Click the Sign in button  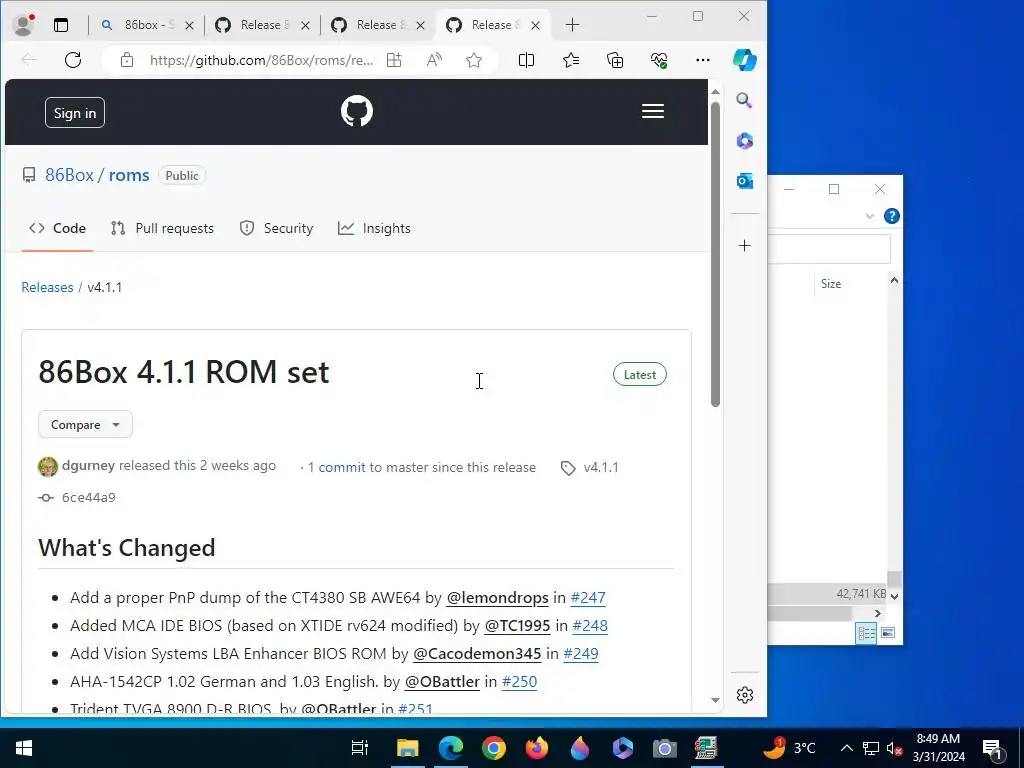[74, 113]
